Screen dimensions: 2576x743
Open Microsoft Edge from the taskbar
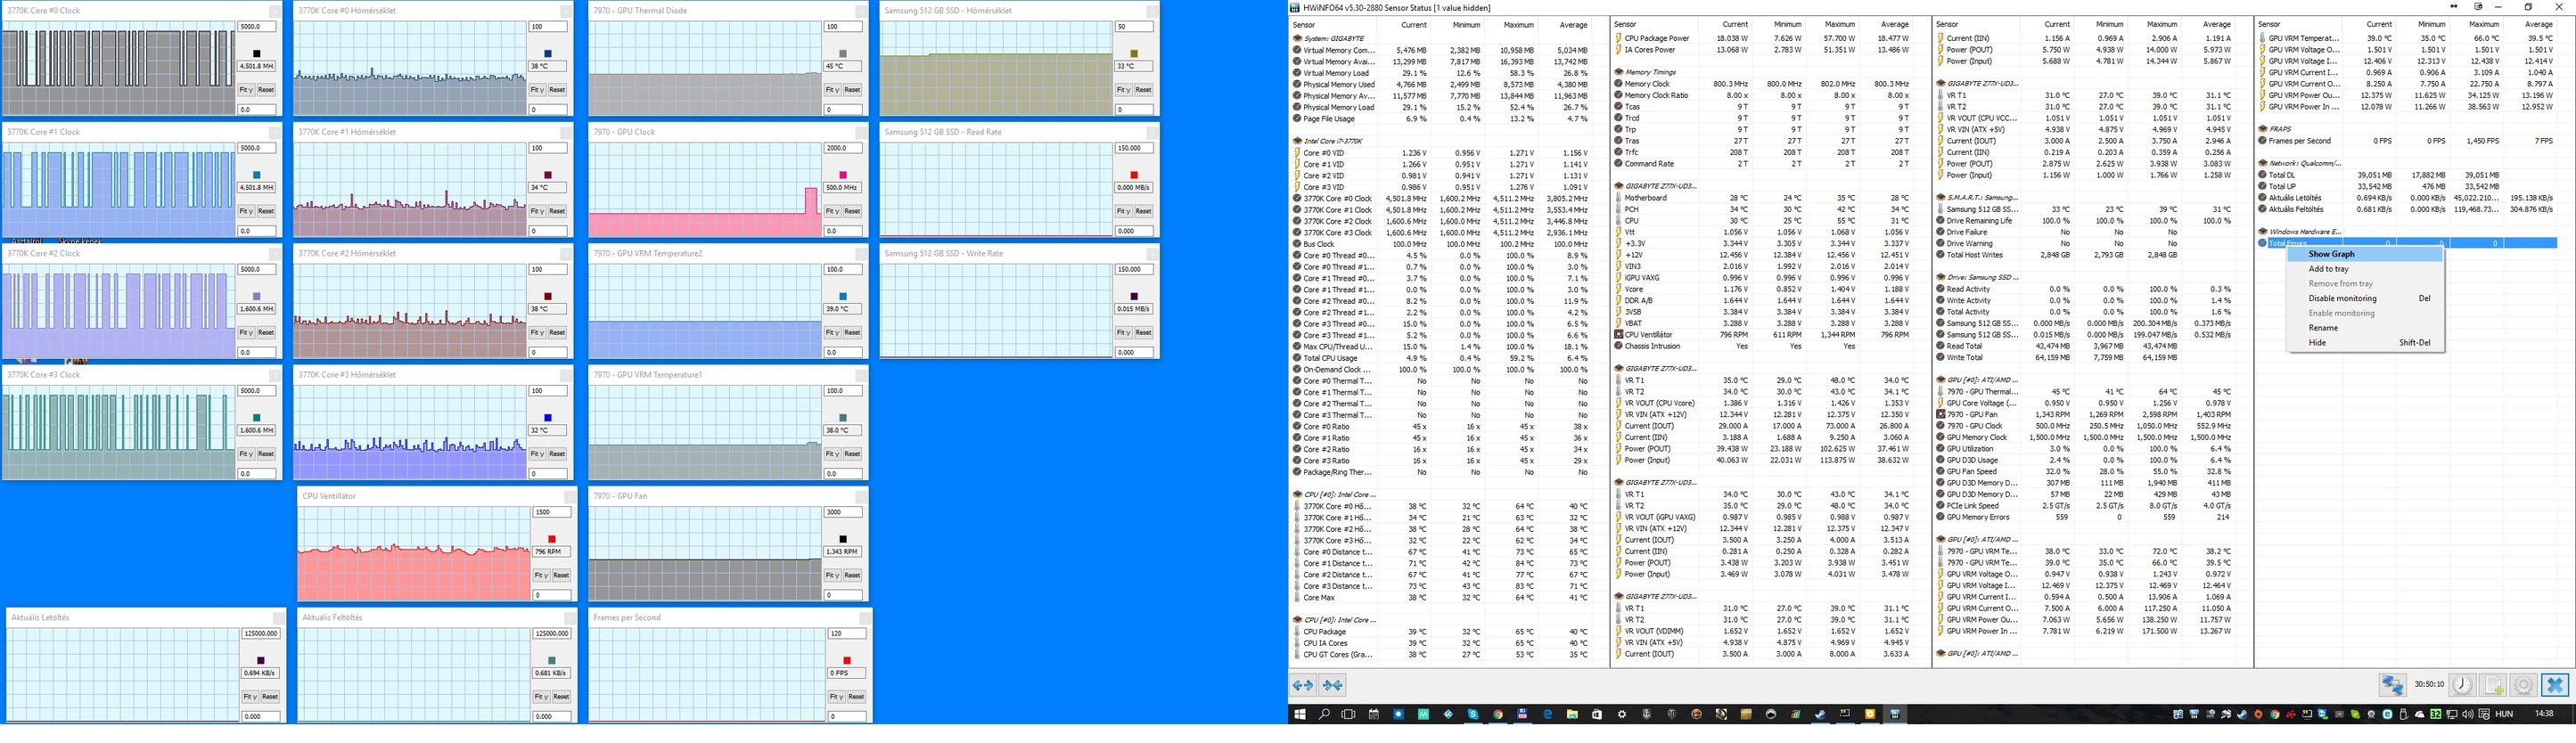tap(1547, 715)
